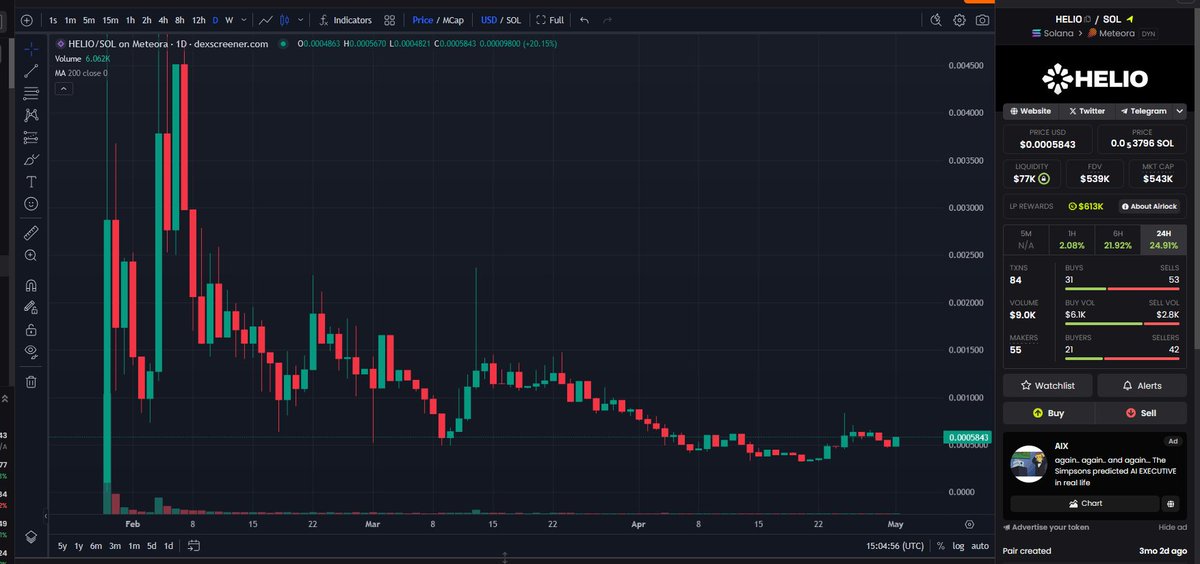This screenshot has height=564, width=1200.
Task: Select the brush drawing tool
Action: 31,159
